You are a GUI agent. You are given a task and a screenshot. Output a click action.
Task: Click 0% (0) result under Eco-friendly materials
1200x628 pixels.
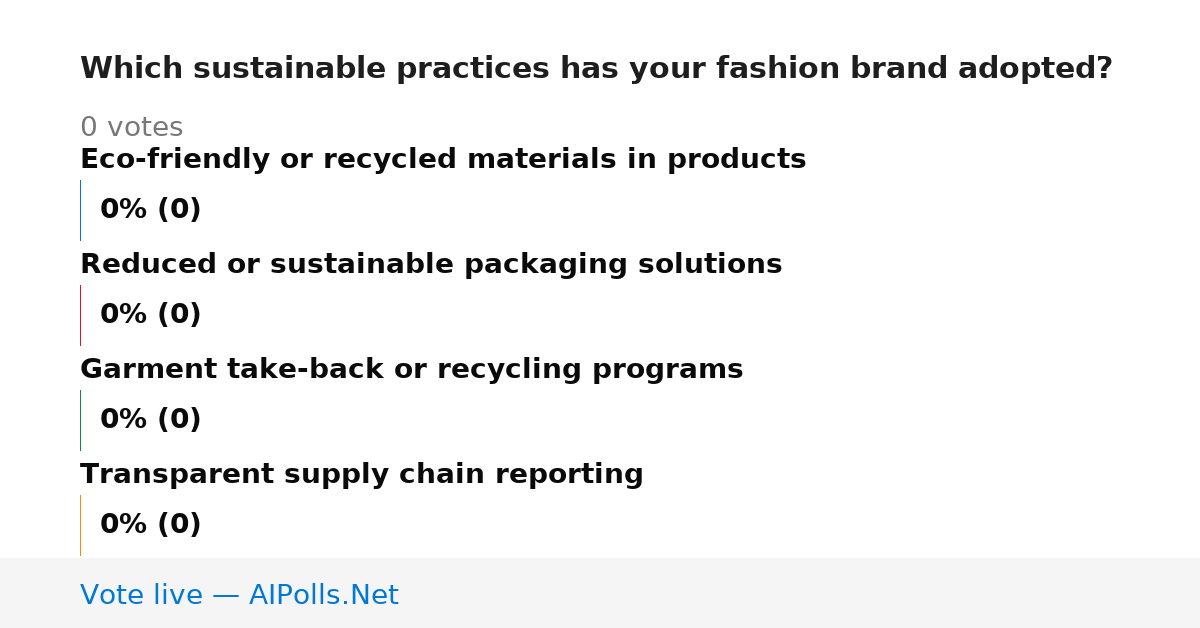(x=151, y=210)
